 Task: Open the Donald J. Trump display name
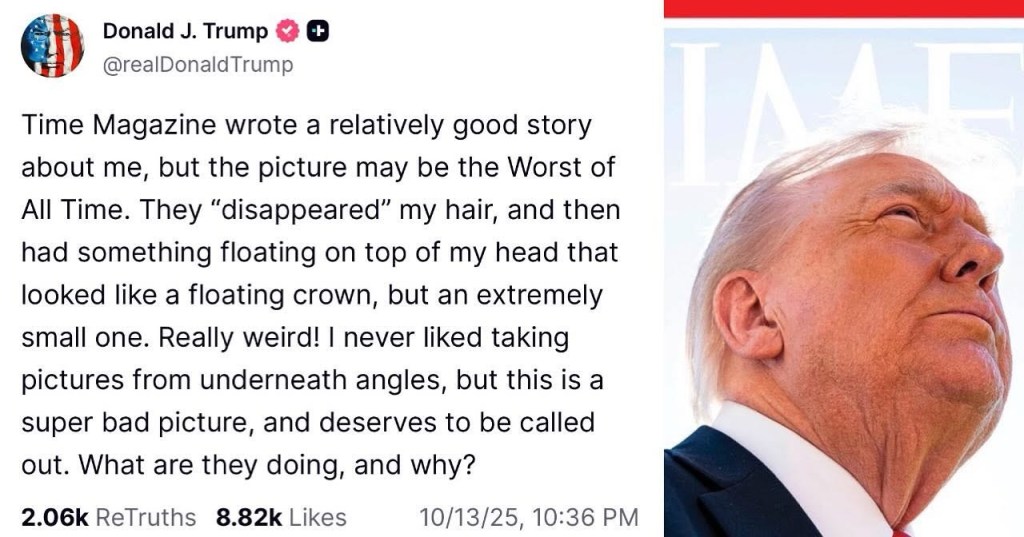[185, 31]
